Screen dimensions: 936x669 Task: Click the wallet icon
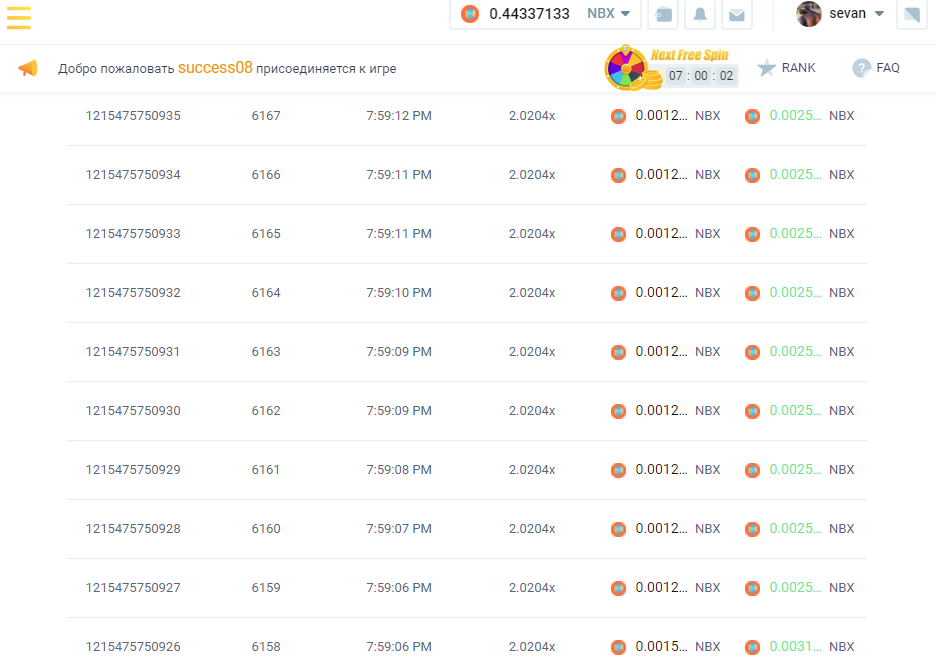pyautogui.click(x=662, y=14)
